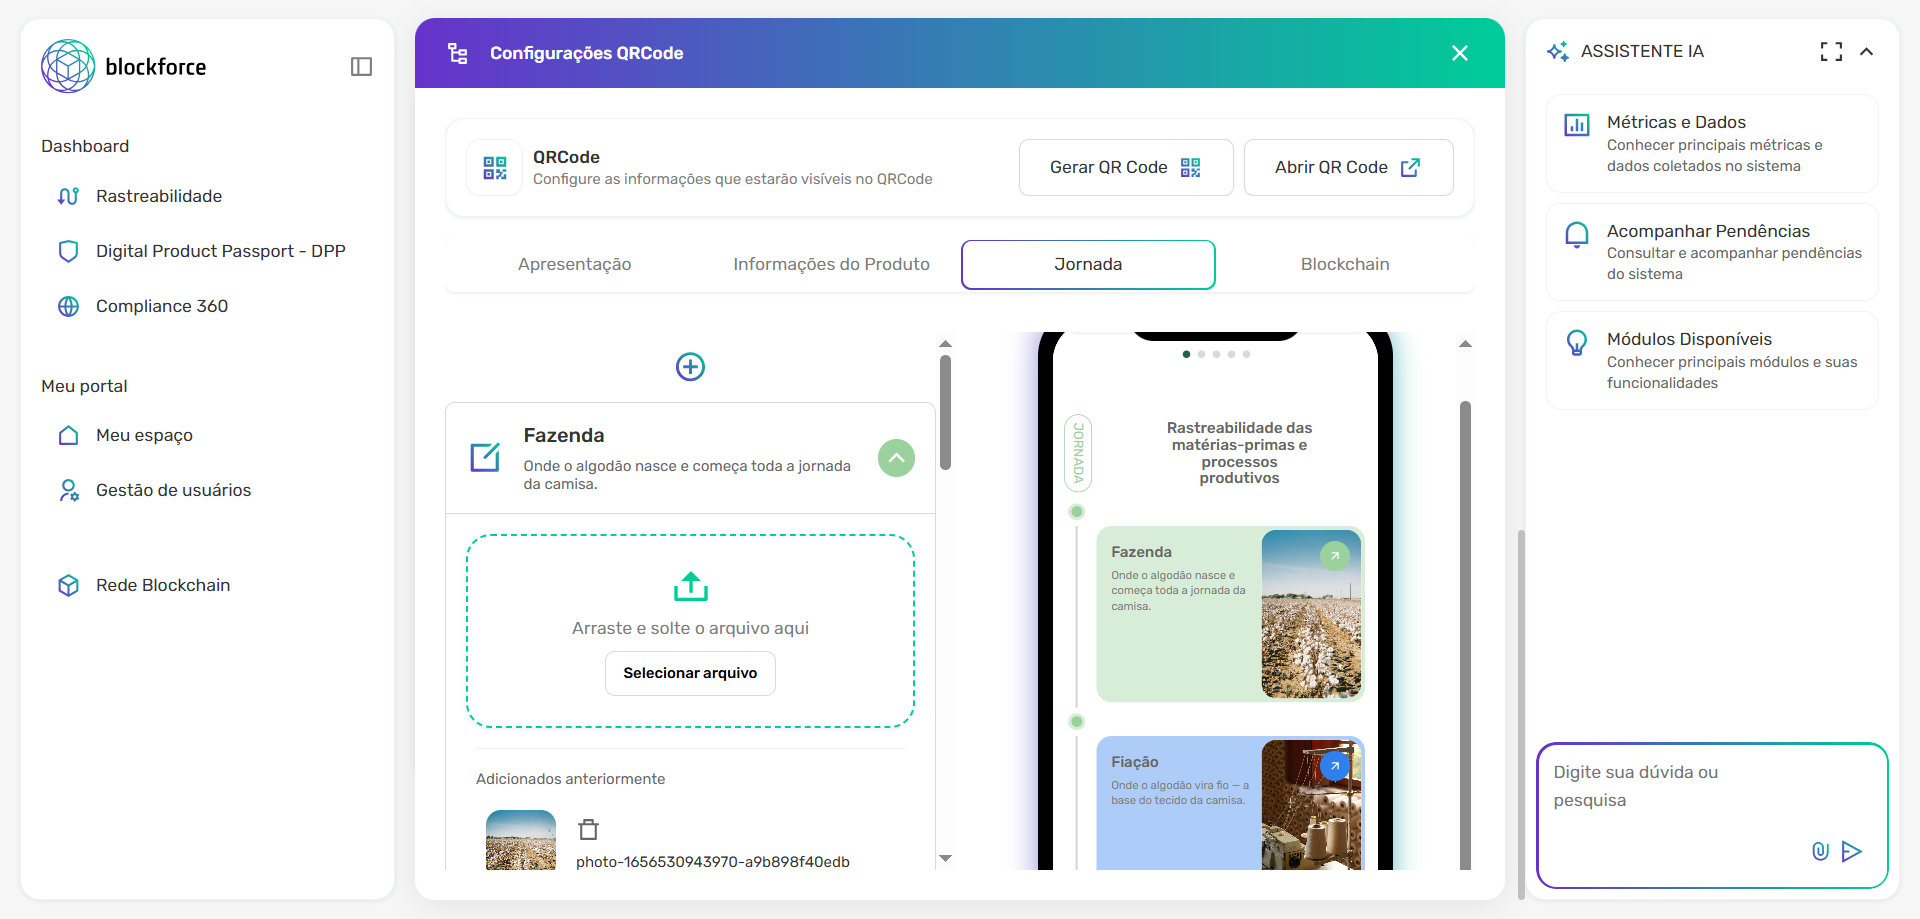This screenshot has width=1920, height=919.
Task: Click the house icon for Meu espaço
Action: pyautogui.click(x=68, y=435)
